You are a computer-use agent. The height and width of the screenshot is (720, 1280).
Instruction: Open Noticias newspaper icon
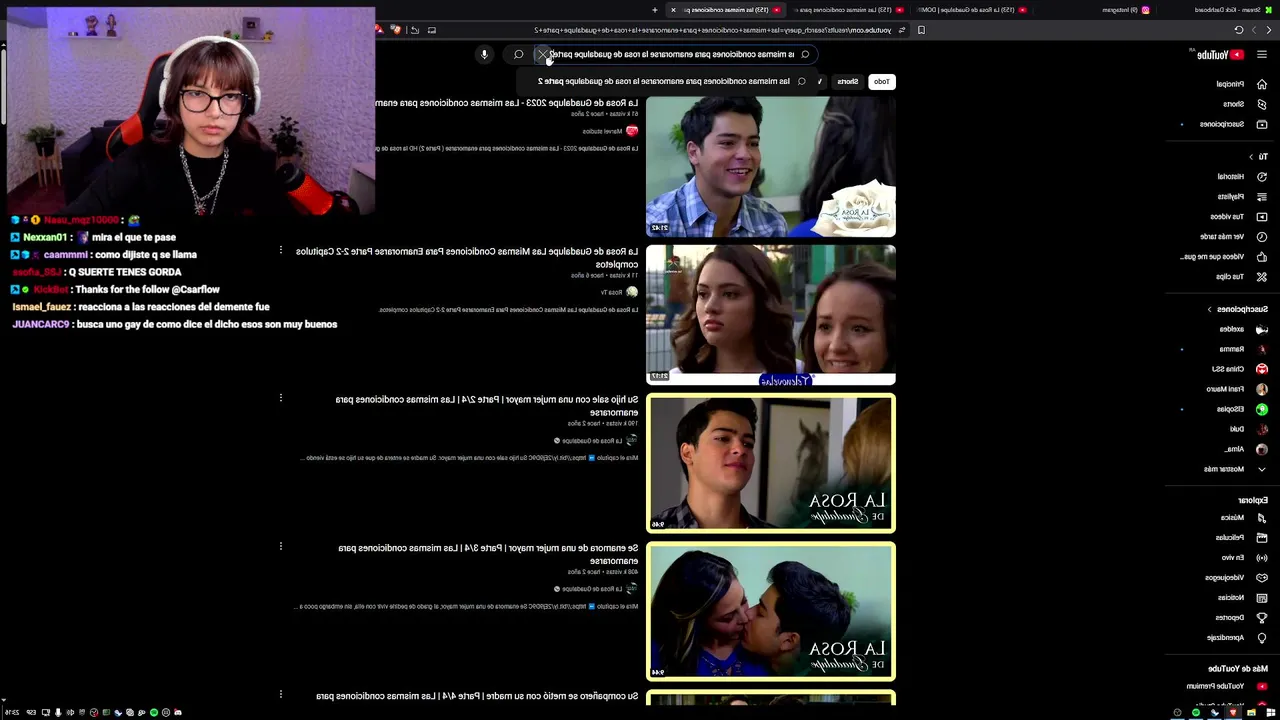[x=1262, y=597]
